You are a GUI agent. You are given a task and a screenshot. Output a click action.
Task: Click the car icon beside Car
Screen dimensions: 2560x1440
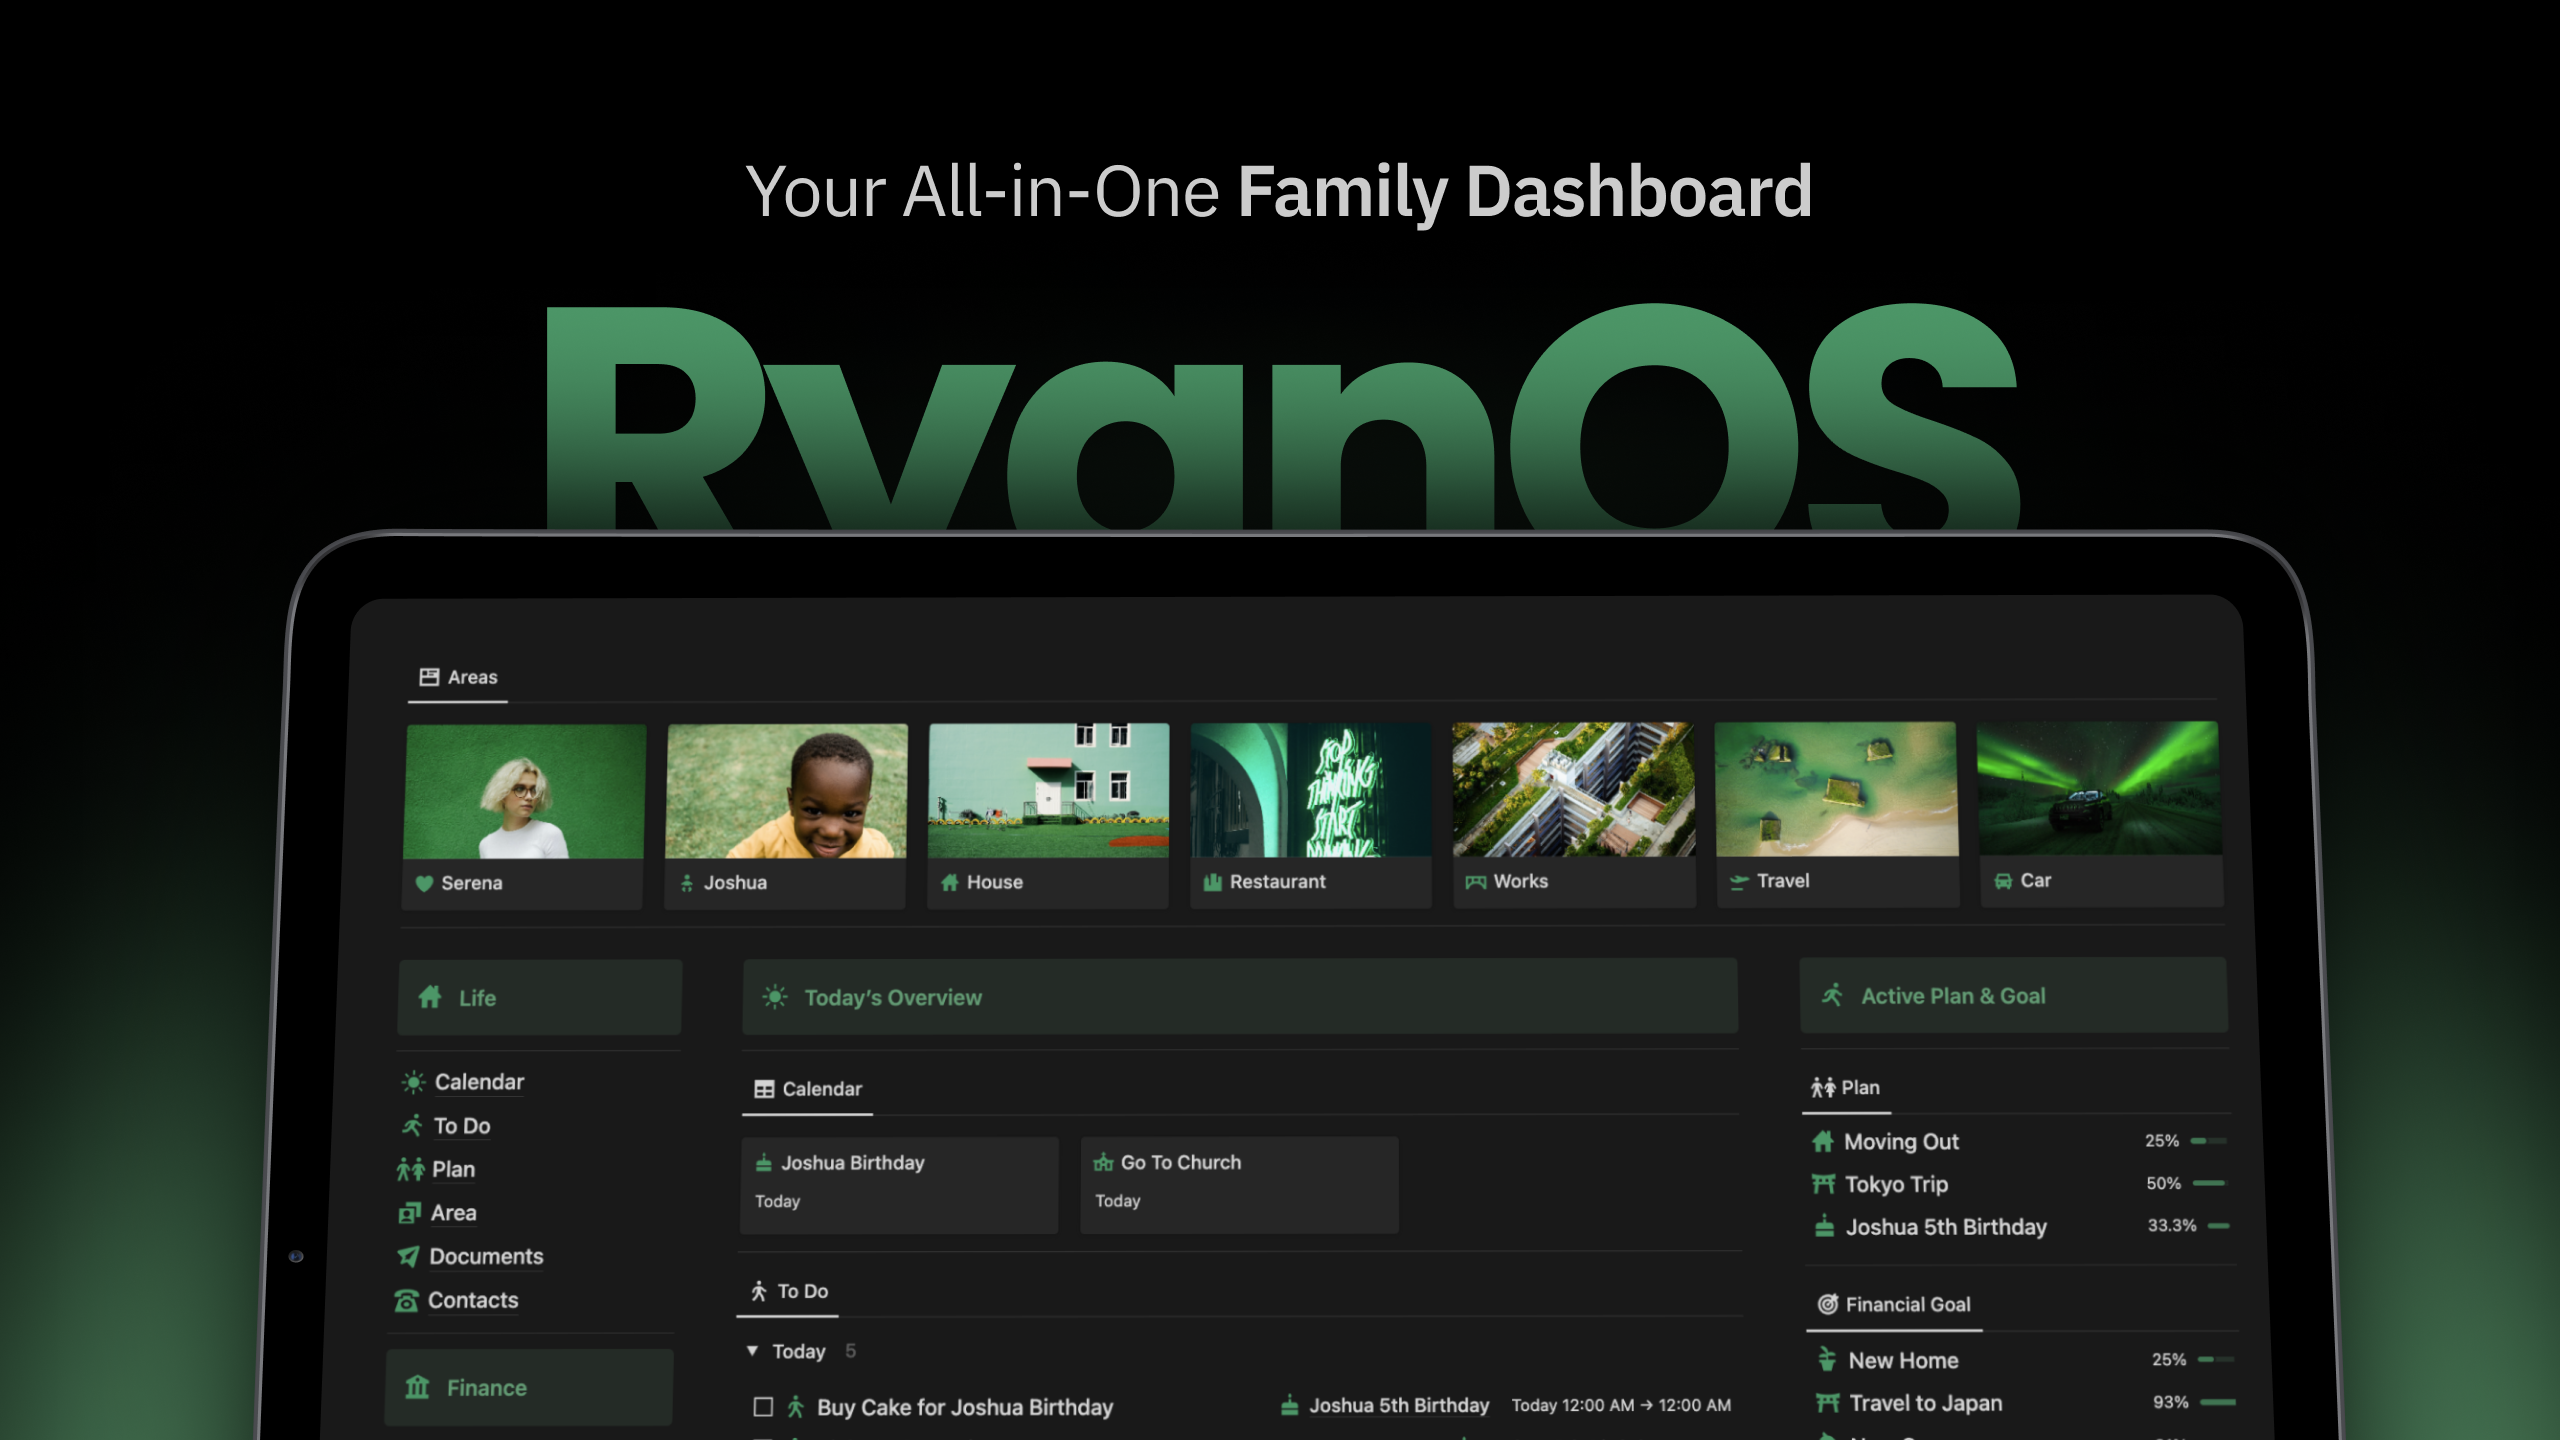tap(2003, 881)
